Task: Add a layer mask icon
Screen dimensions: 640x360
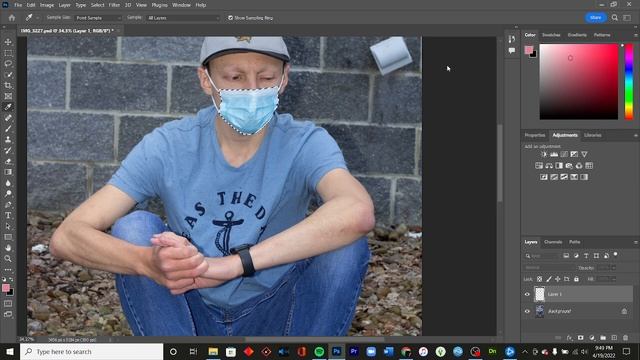Action: tap(580, 338)
